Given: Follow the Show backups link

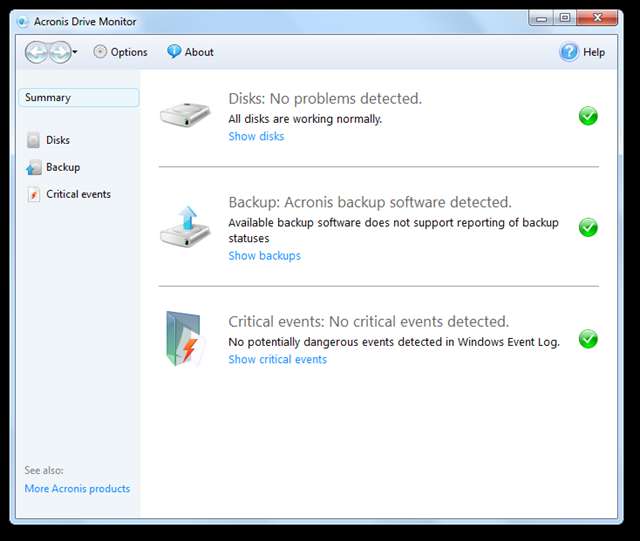Looking at the screenshot, I should (x=264, y=256).
